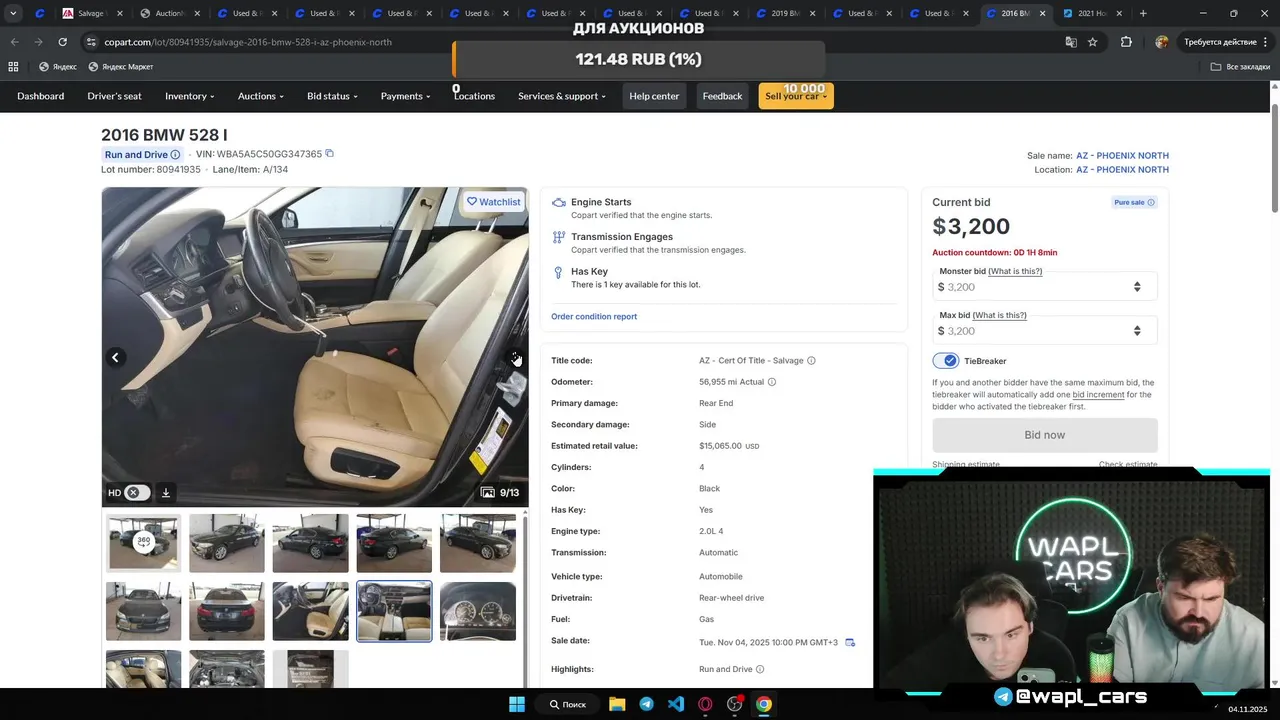Expand the Inventory dropdown menu

[x=190, y=96]
